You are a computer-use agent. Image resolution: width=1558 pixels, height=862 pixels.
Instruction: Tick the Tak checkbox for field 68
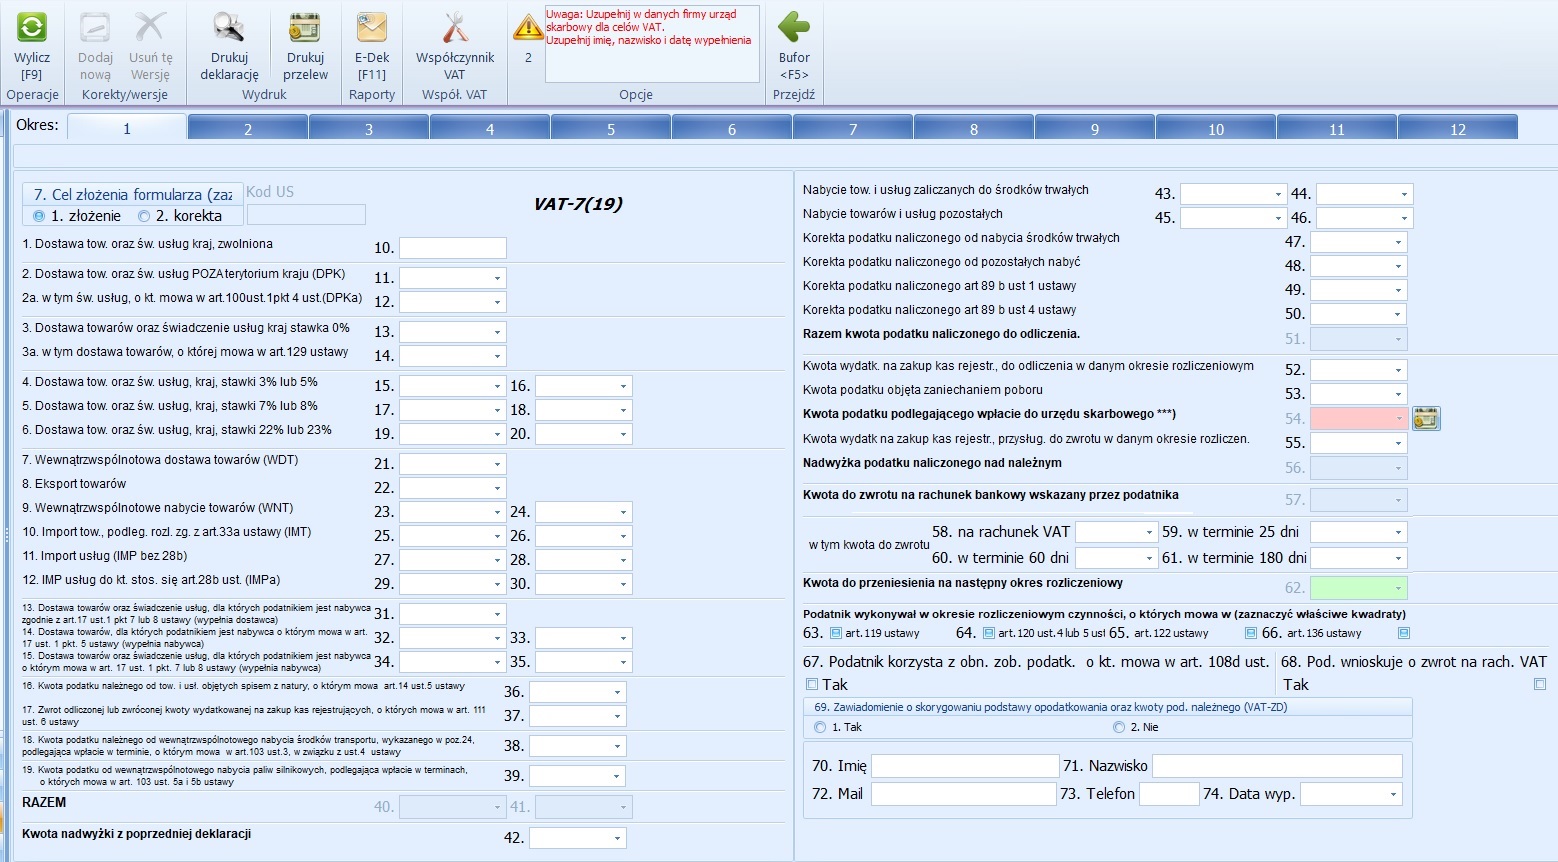pos(1540,685)
